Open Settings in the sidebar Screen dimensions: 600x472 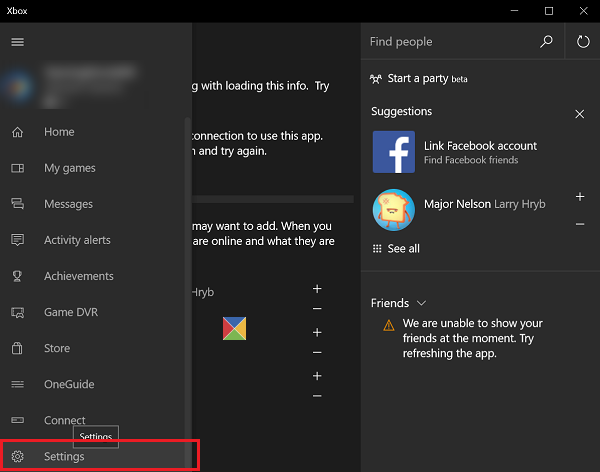click(x=64, y=456)
